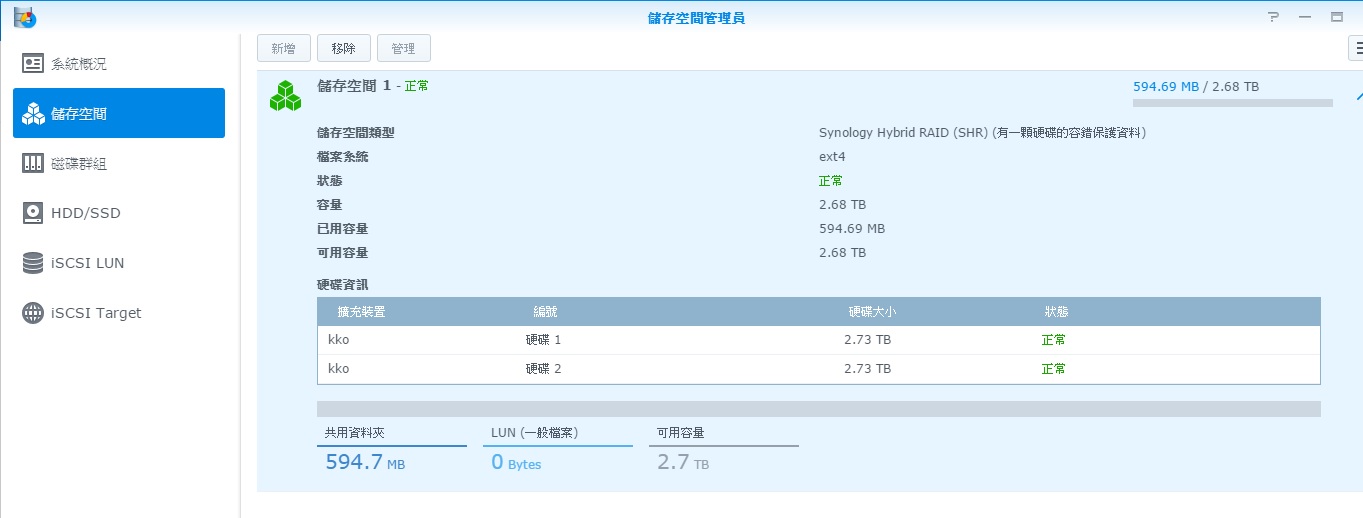Click the 移除 button
This screenshot has height=518, width=1363.
(x=344, y=48)
